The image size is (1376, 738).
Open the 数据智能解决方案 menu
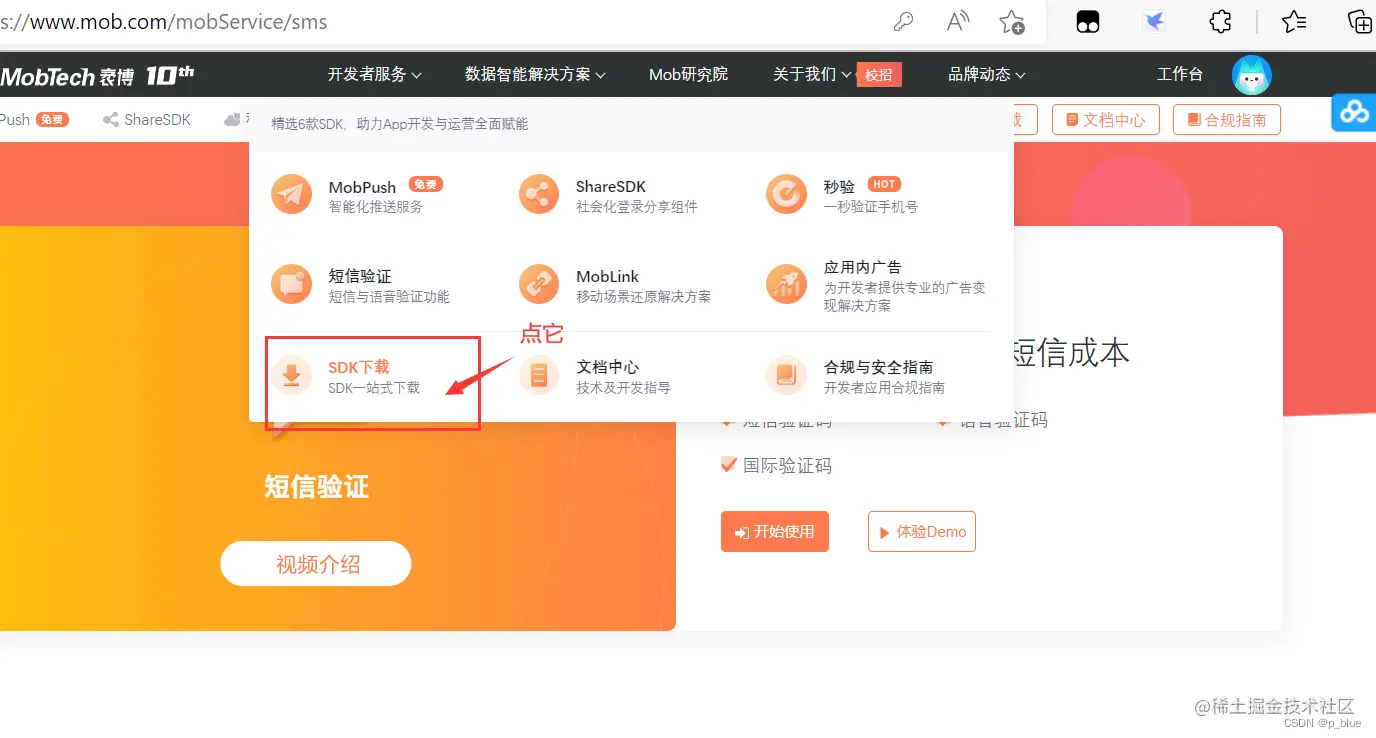click(536, 74)
